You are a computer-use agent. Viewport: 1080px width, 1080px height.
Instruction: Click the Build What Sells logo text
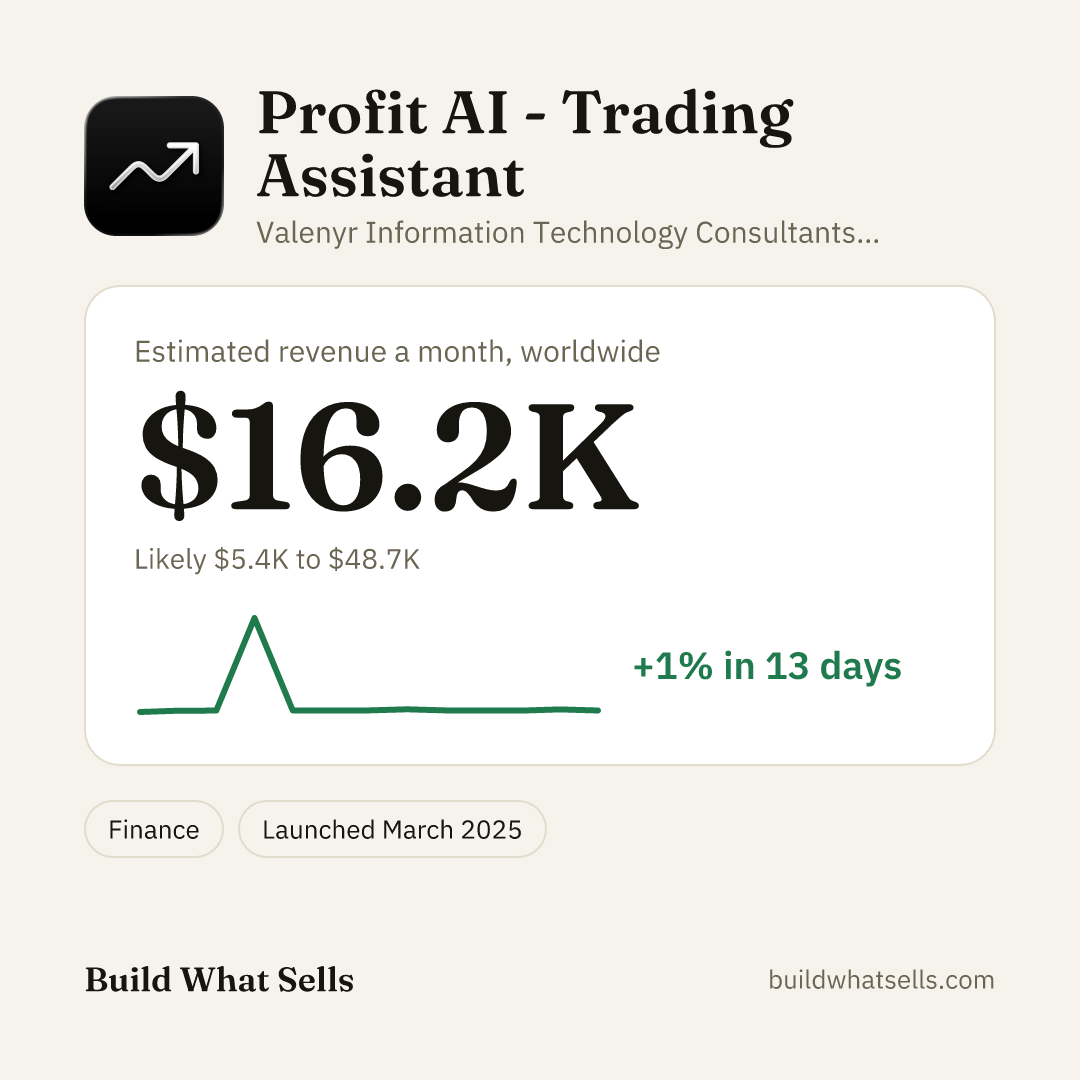click(219, 979)
